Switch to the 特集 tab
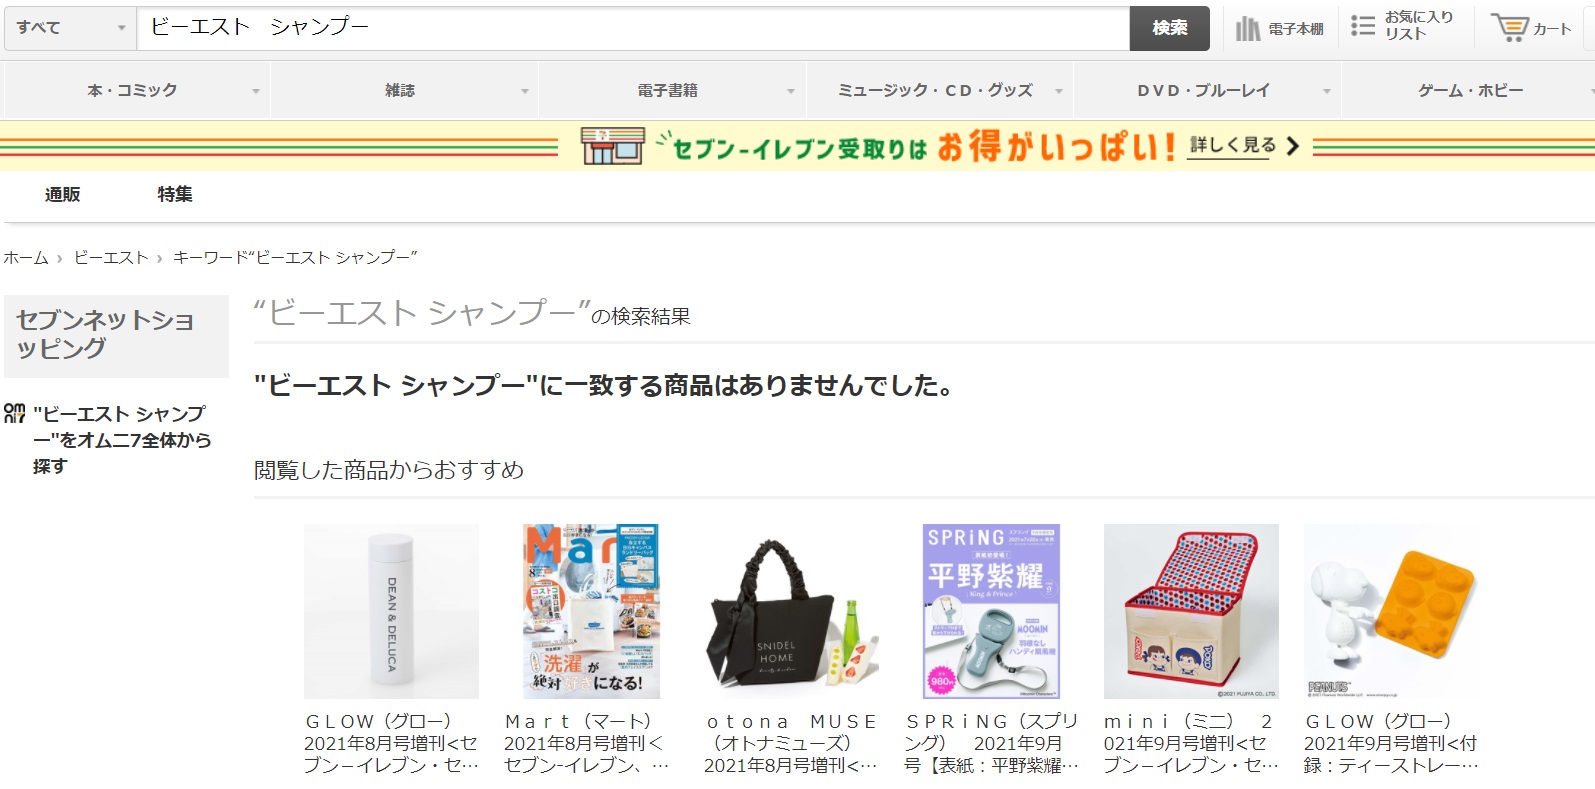Viewport: 1595px width, 789px height. click(x=175, y=194)
